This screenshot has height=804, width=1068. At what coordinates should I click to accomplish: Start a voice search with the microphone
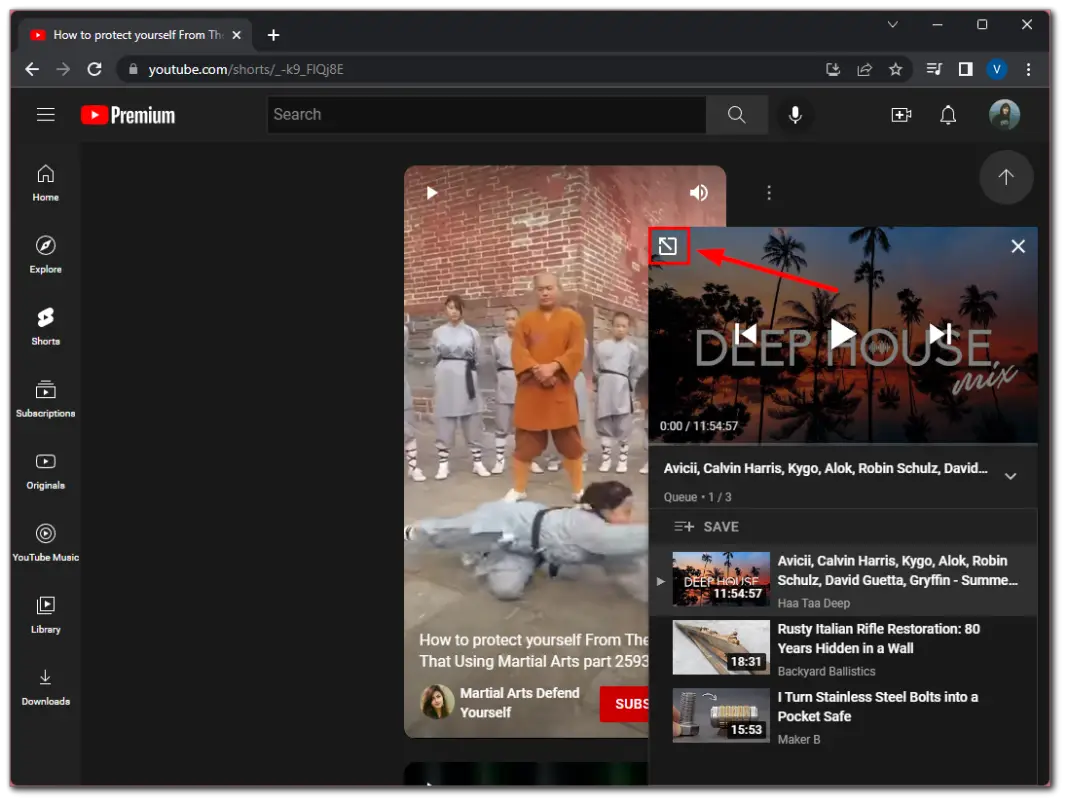click(x=795, y=114)
